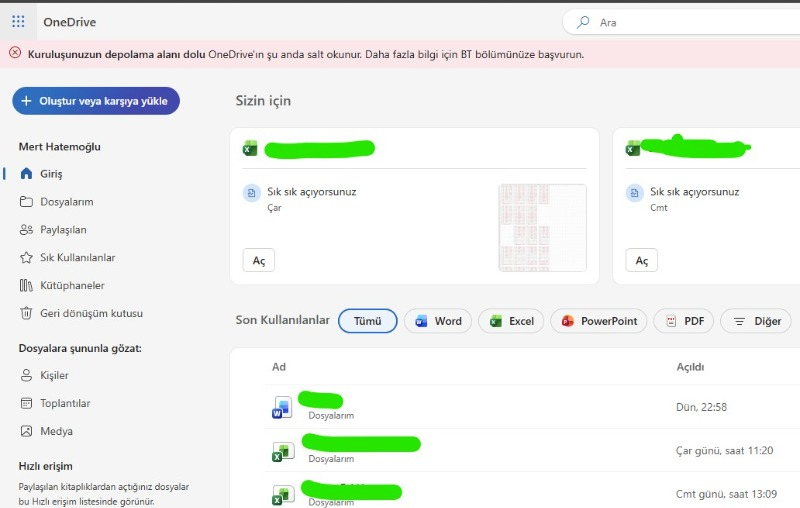Click the Giriş home icon
This screenshot has width=800, height=508.
pyautogui.click(x=26, y=173)
